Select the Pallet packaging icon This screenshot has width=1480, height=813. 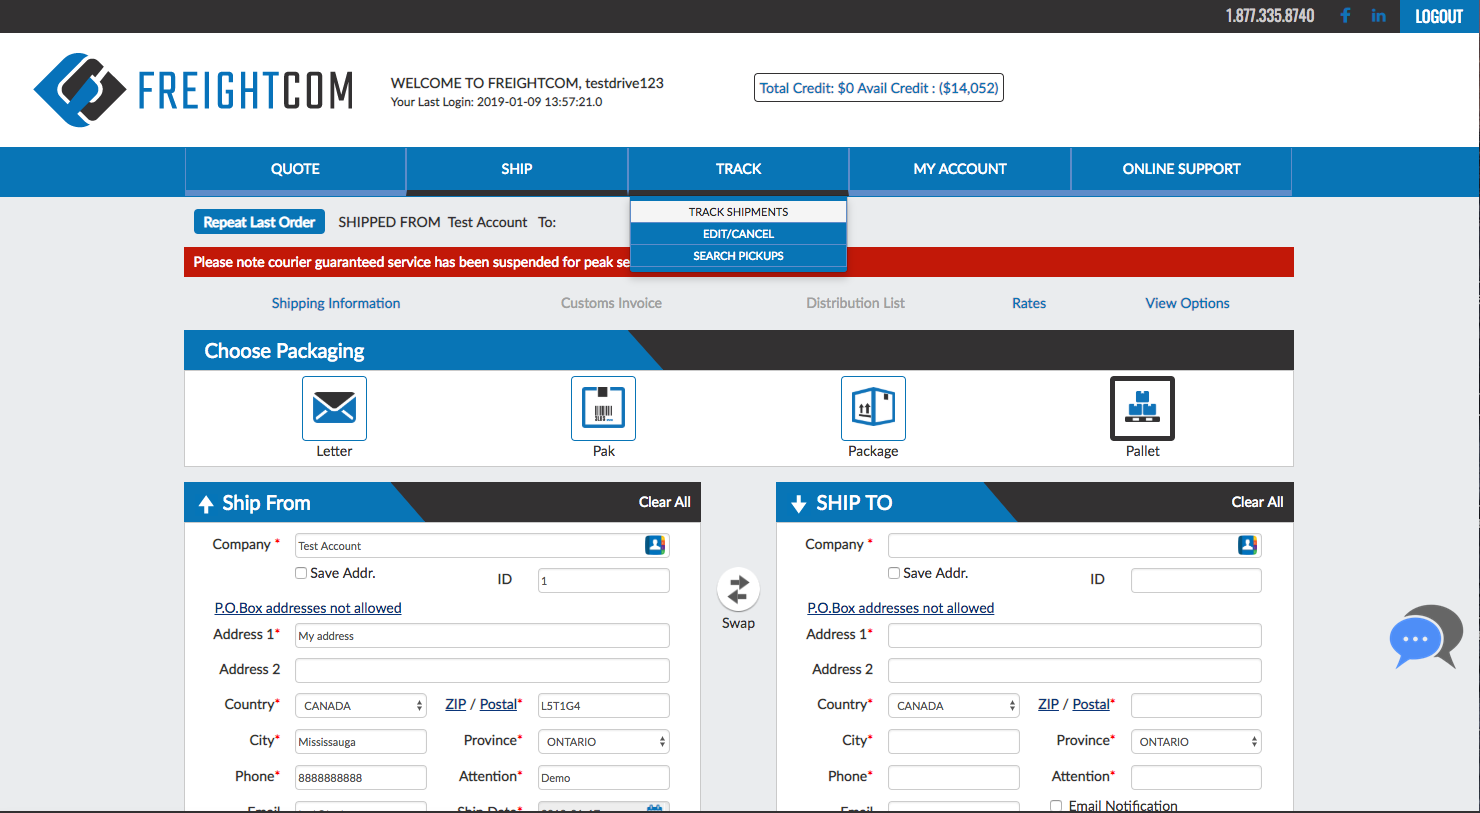(1142, 408)
